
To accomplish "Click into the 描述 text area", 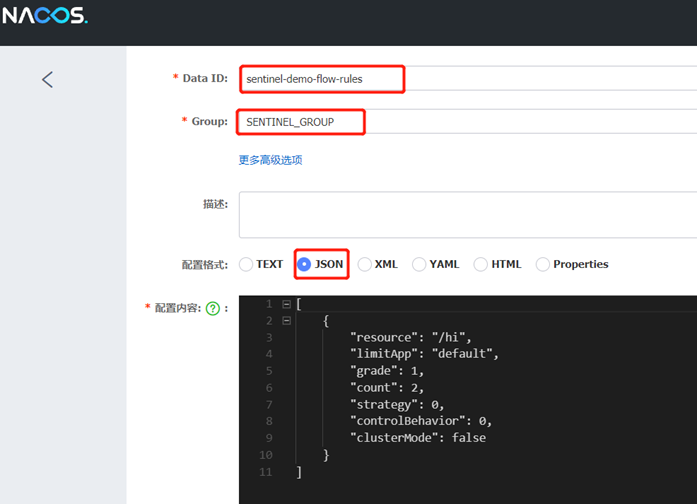I will (468, 215).
